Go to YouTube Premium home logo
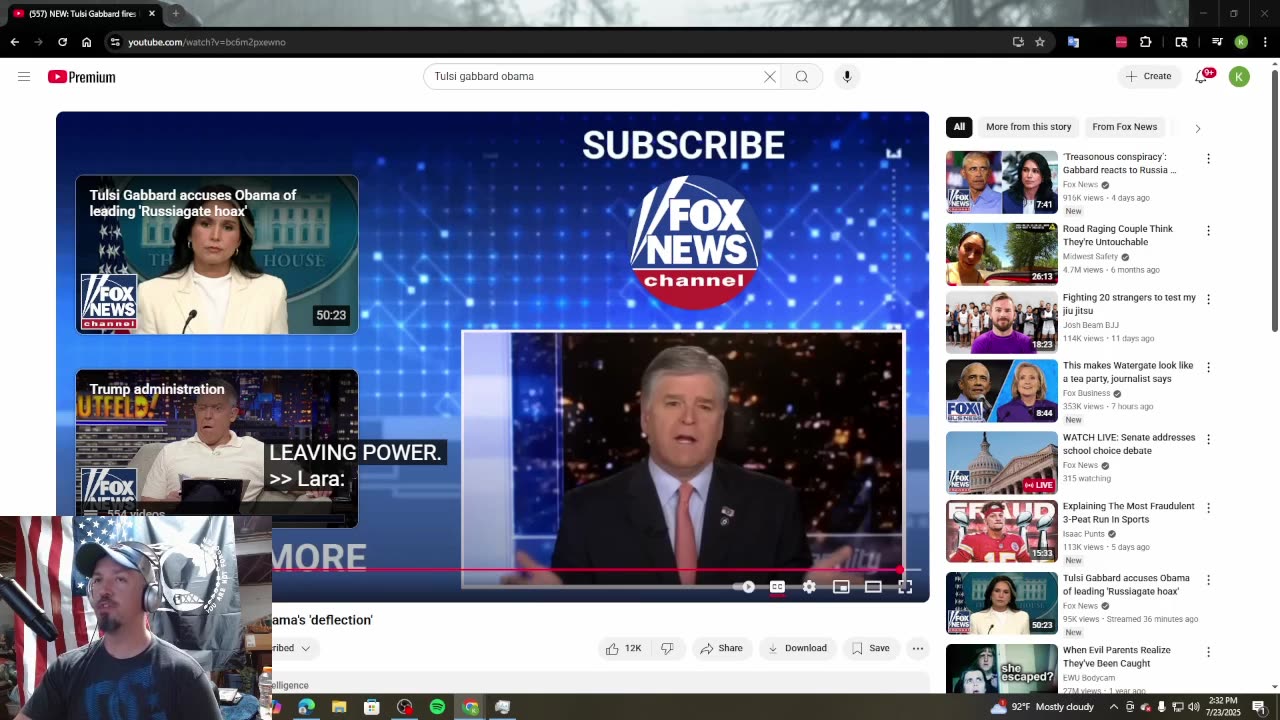Screen dimensions: 1280x720 [x=82, y=77]
